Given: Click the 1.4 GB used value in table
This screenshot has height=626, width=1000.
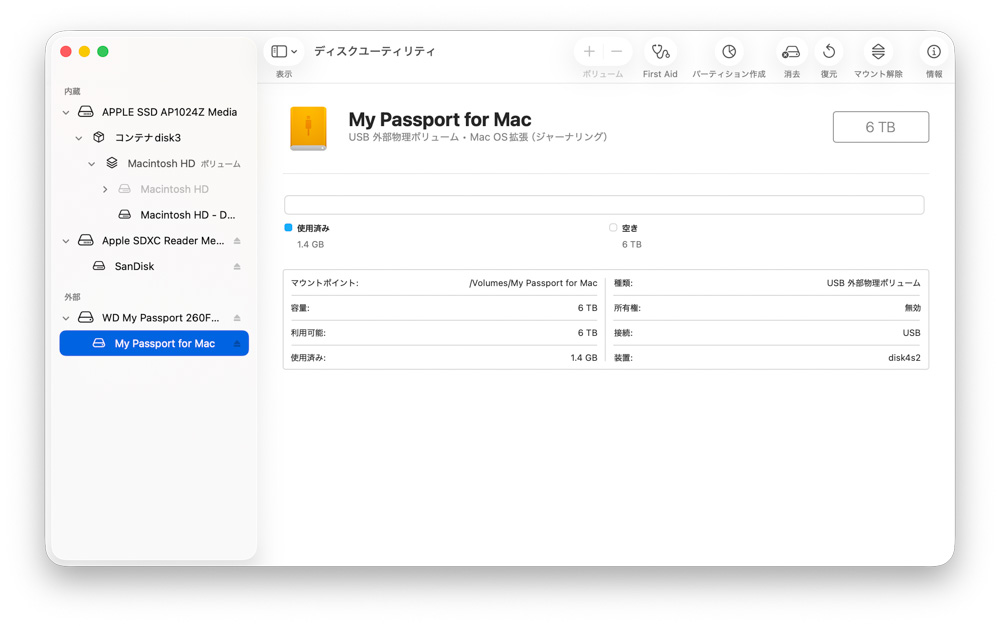Looking at the screenshot, I should 584,358.
